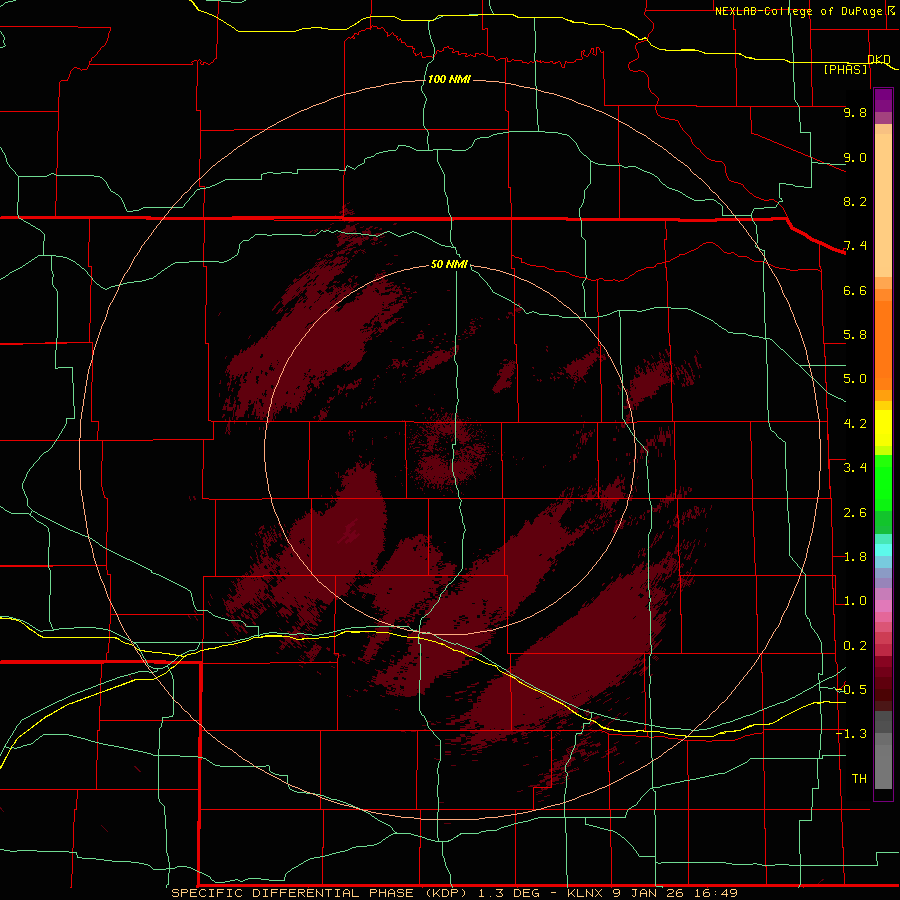Image resolution: width=900 pixels, height=900 pixels.
Task: Click the 1.0 value on color scale
Action: pyautogui.click(x=855, y=601)
